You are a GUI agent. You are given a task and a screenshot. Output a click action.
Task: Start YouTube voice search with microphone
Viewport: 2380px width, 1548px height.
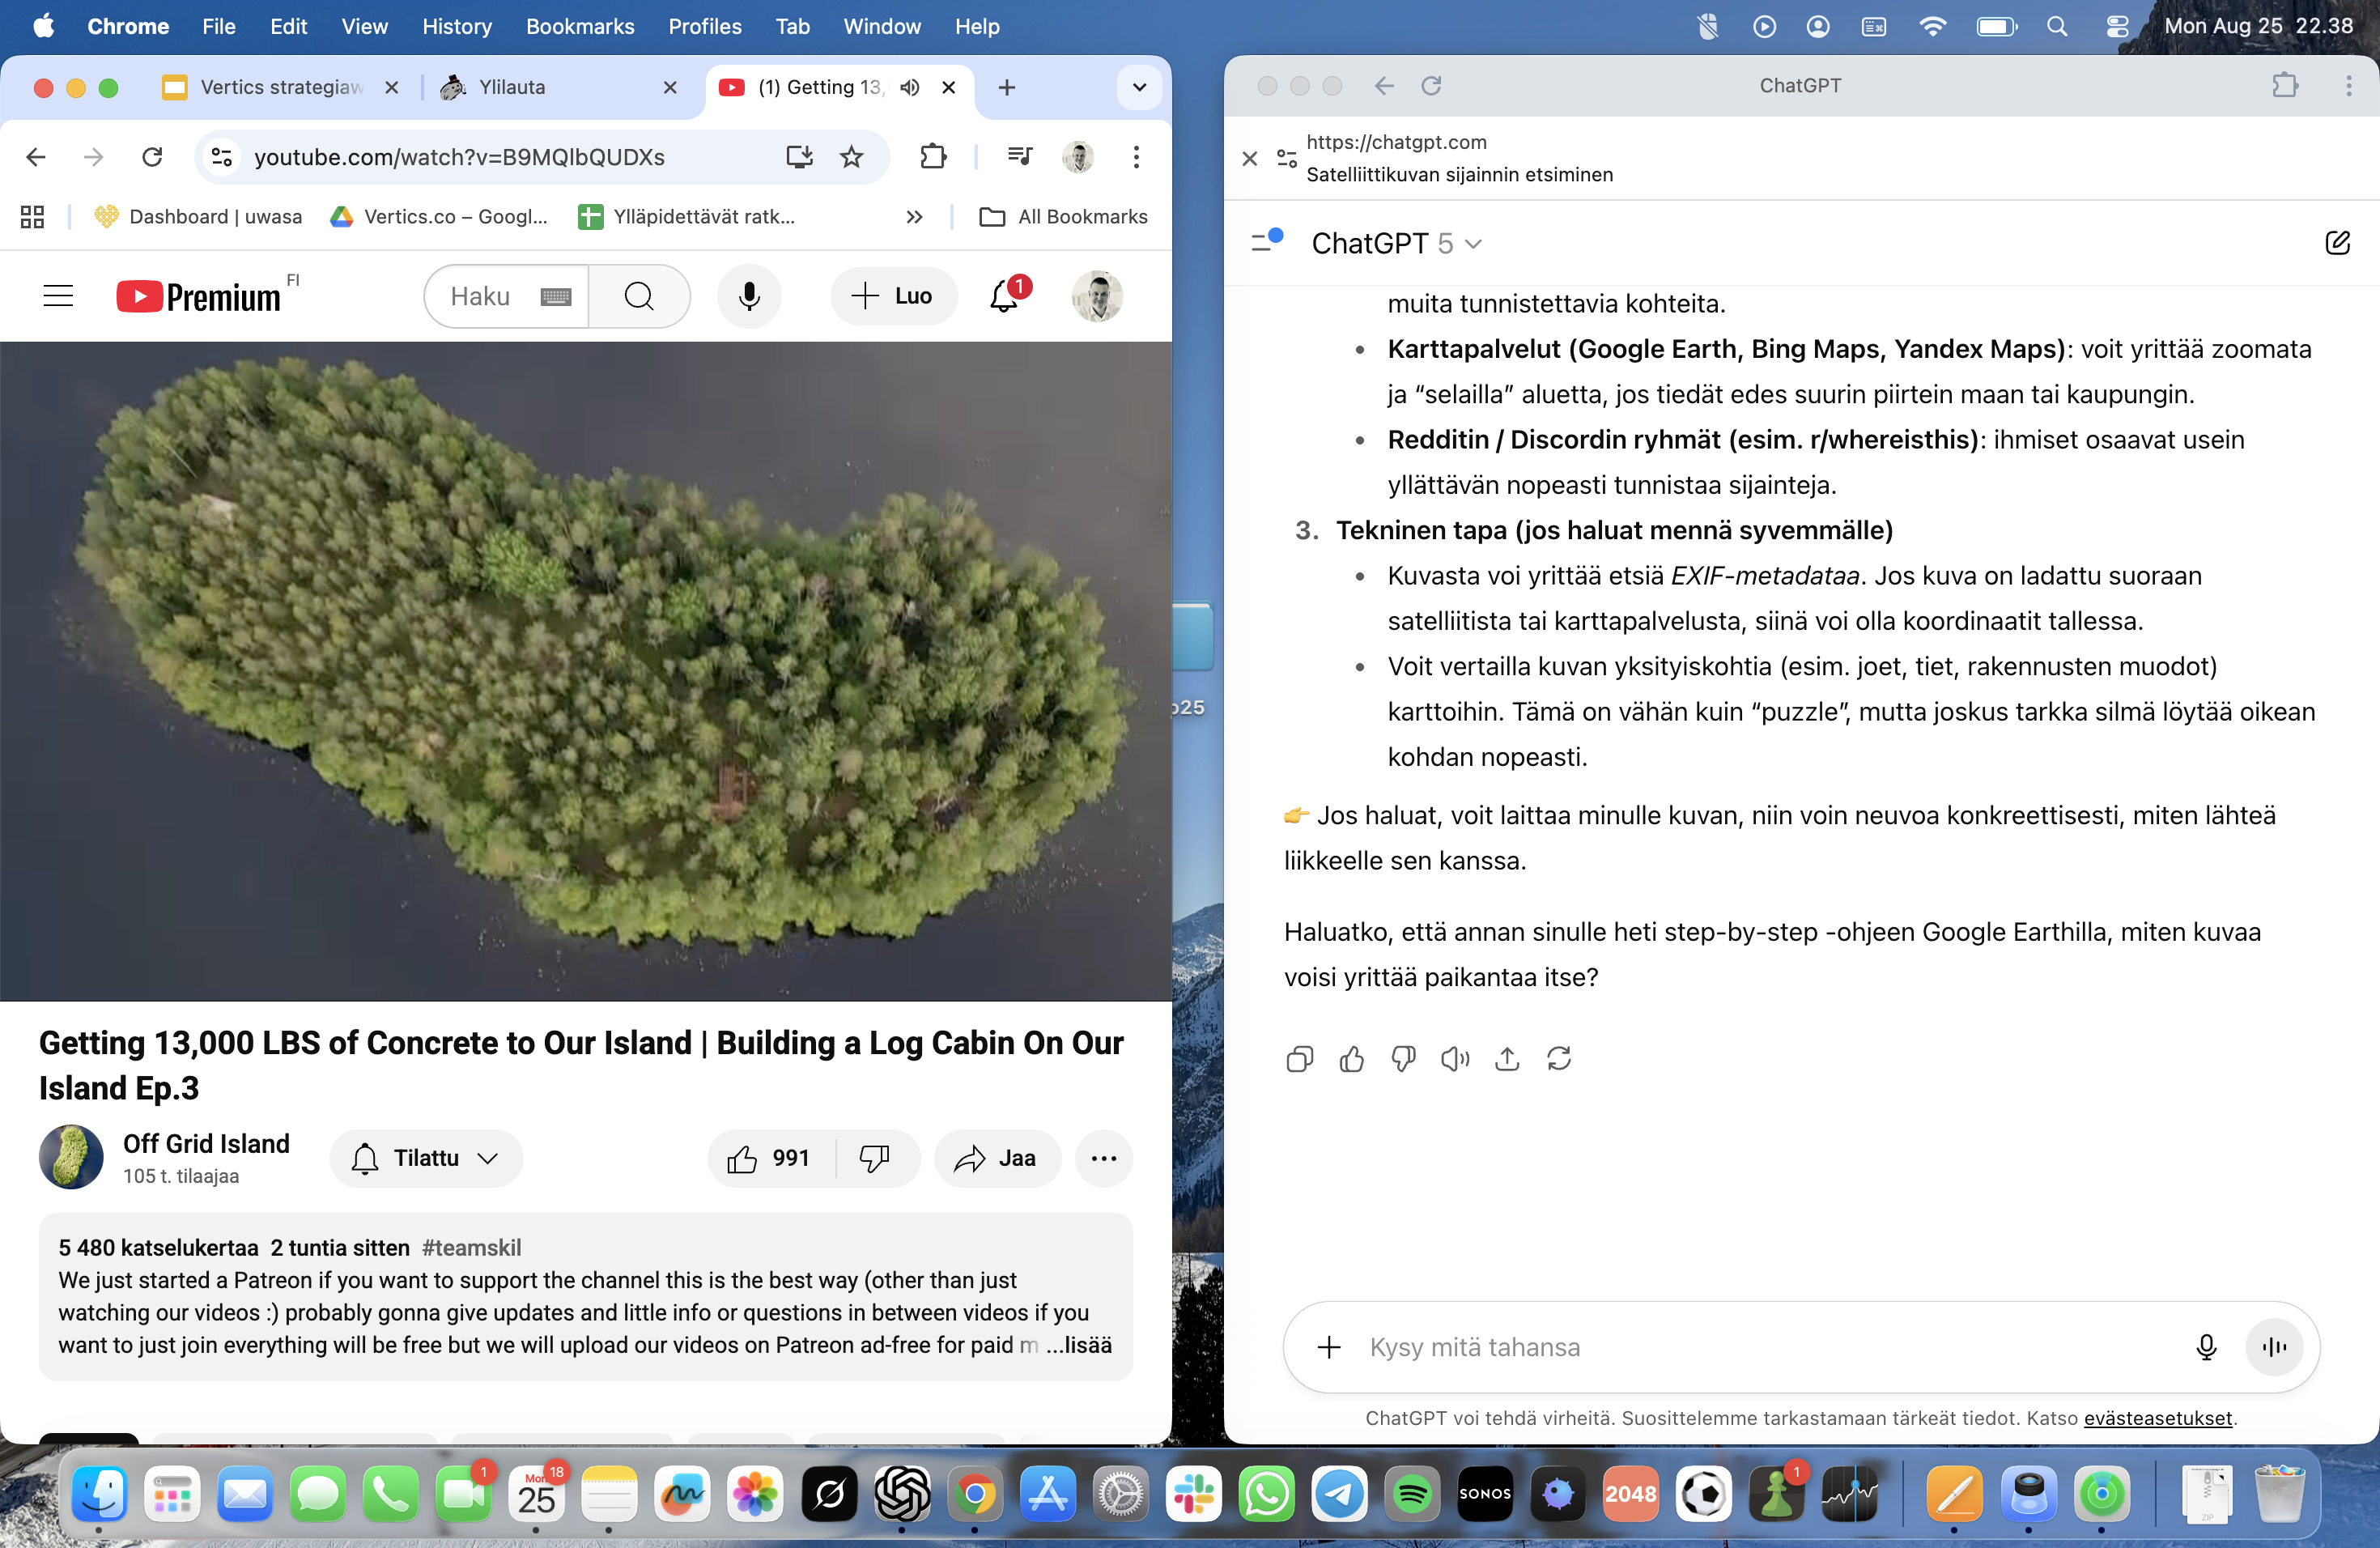tap(749, 296)
